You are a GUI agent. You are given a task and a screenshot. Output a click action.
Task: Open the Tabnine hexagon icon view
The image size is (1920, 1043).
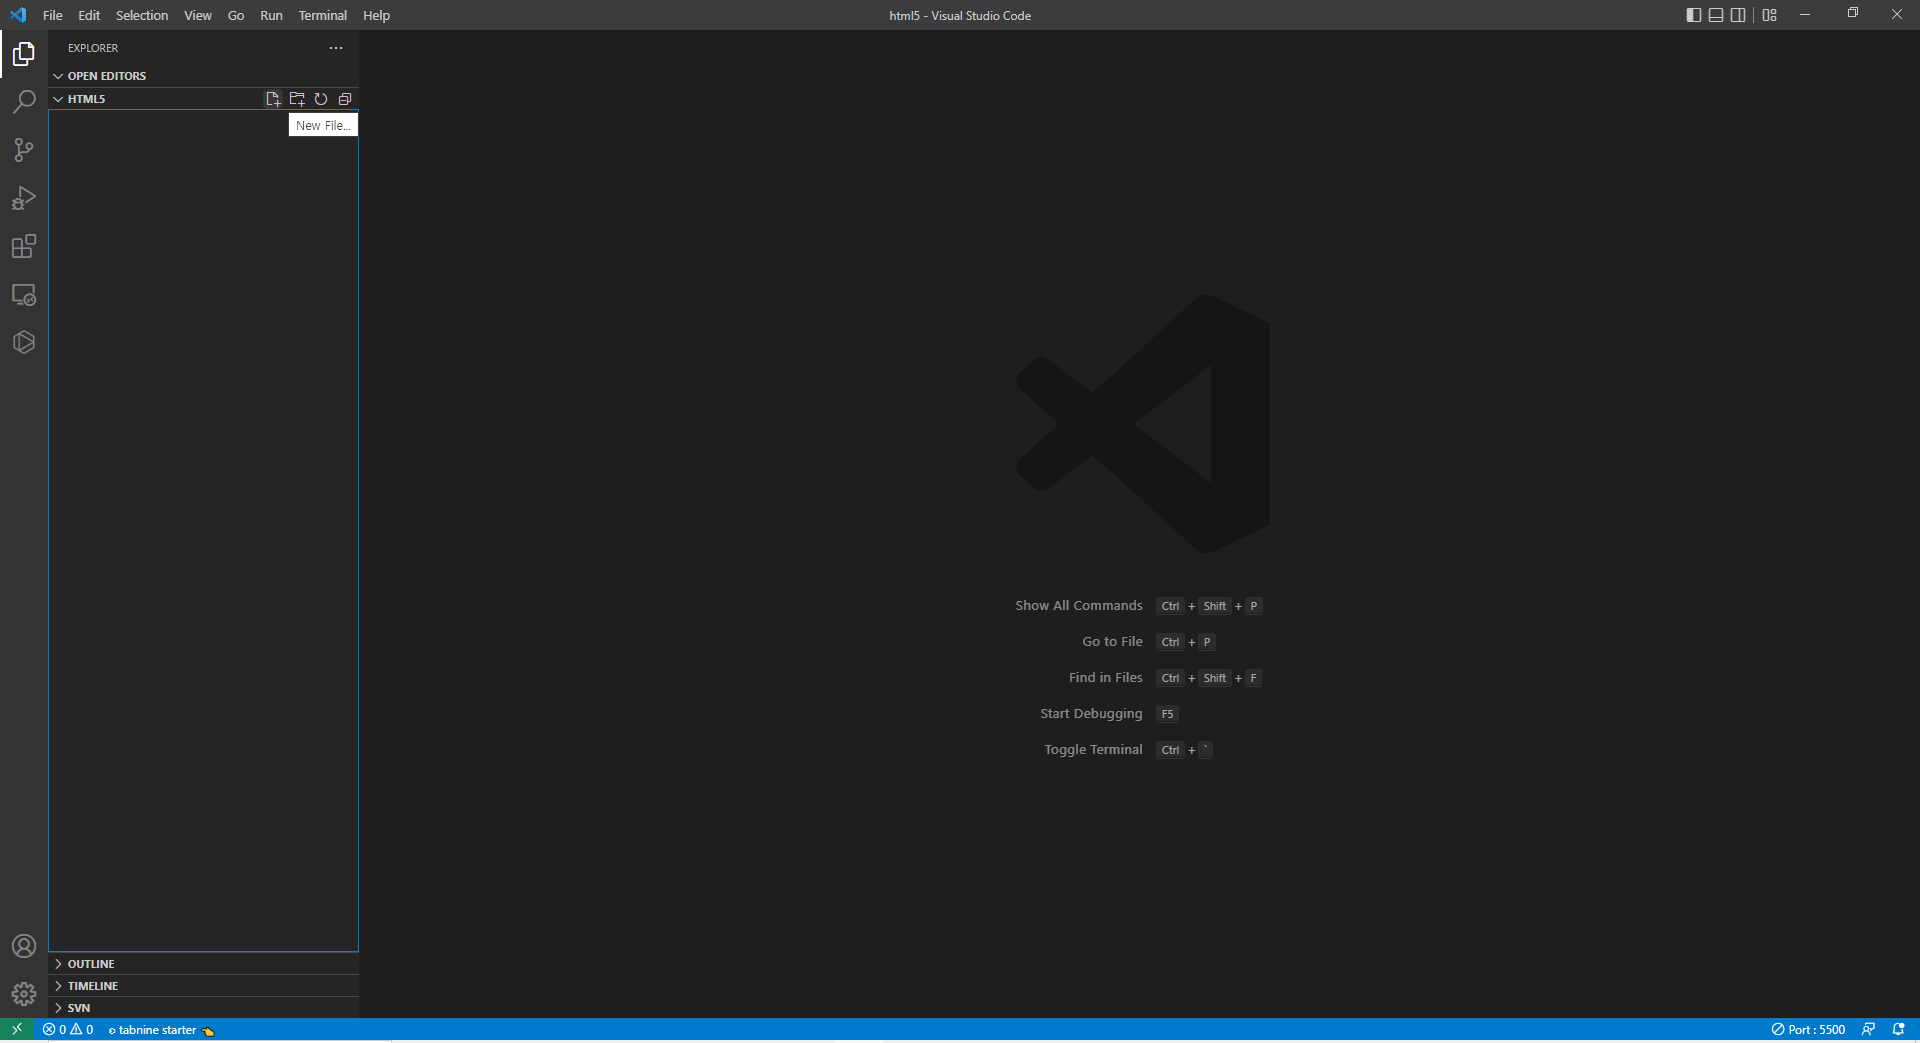tap(24, 342)
